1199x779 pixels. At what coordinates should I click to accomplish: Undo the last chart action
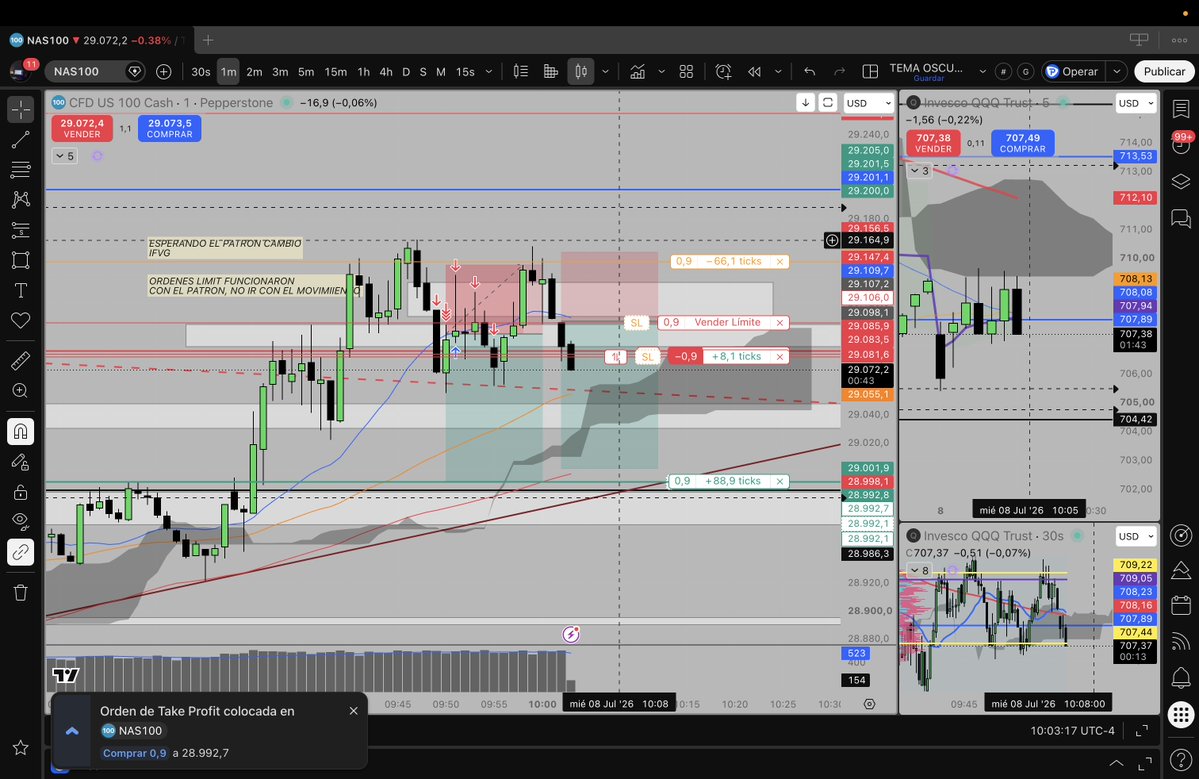810,72
